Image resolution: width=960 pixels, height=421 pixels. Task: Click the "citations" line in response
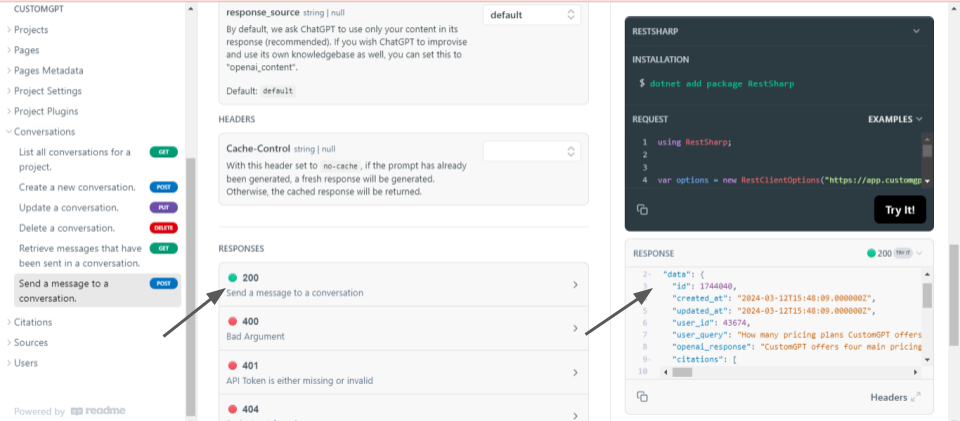[704, 359]
